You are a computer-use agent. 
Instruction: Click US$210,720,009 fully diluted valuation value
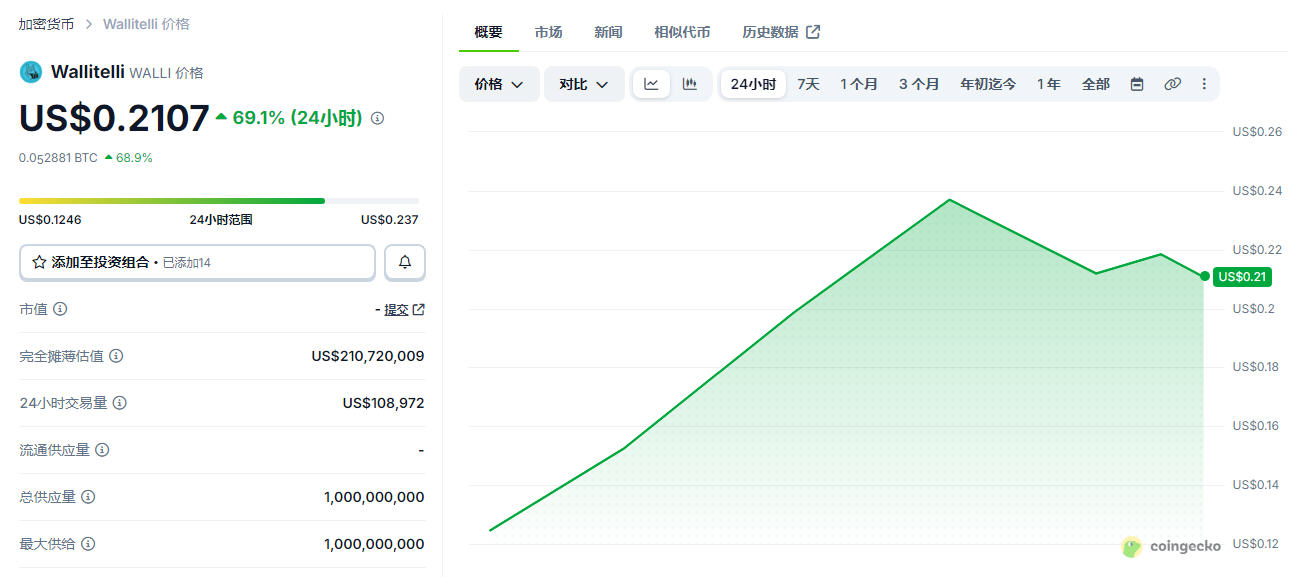pos(368,356)
